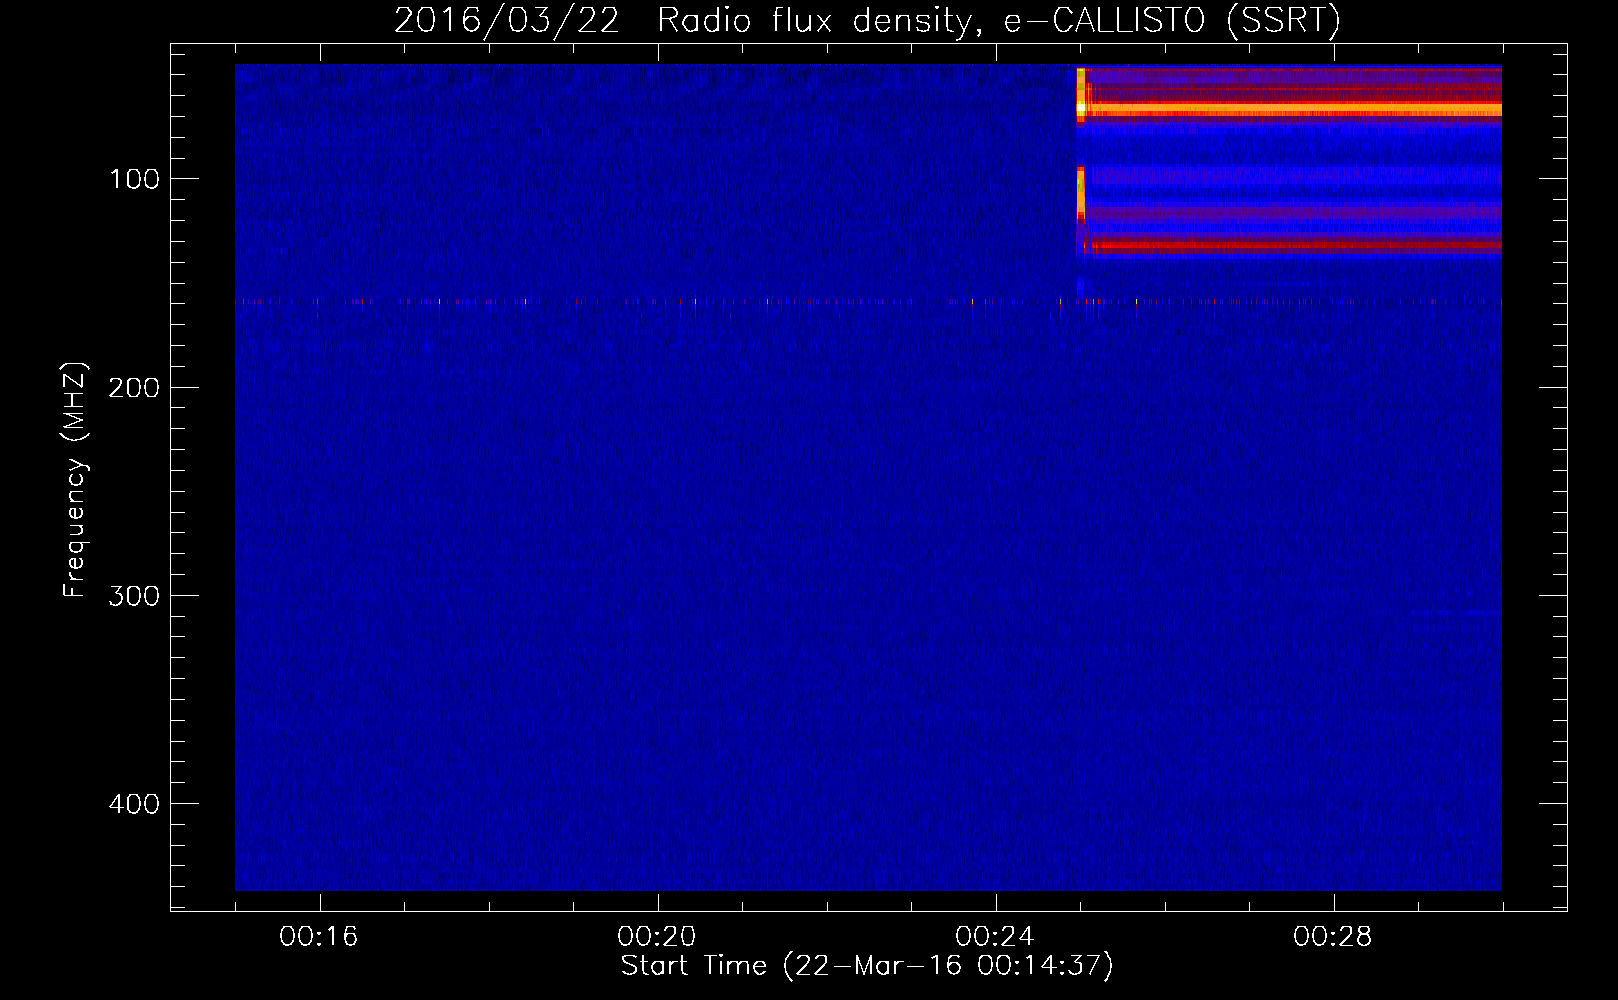The width and height of the screenshot is (1618, 1000).
Task: Click the dotted interference line near 160 MHz
Action: [868, 301]
